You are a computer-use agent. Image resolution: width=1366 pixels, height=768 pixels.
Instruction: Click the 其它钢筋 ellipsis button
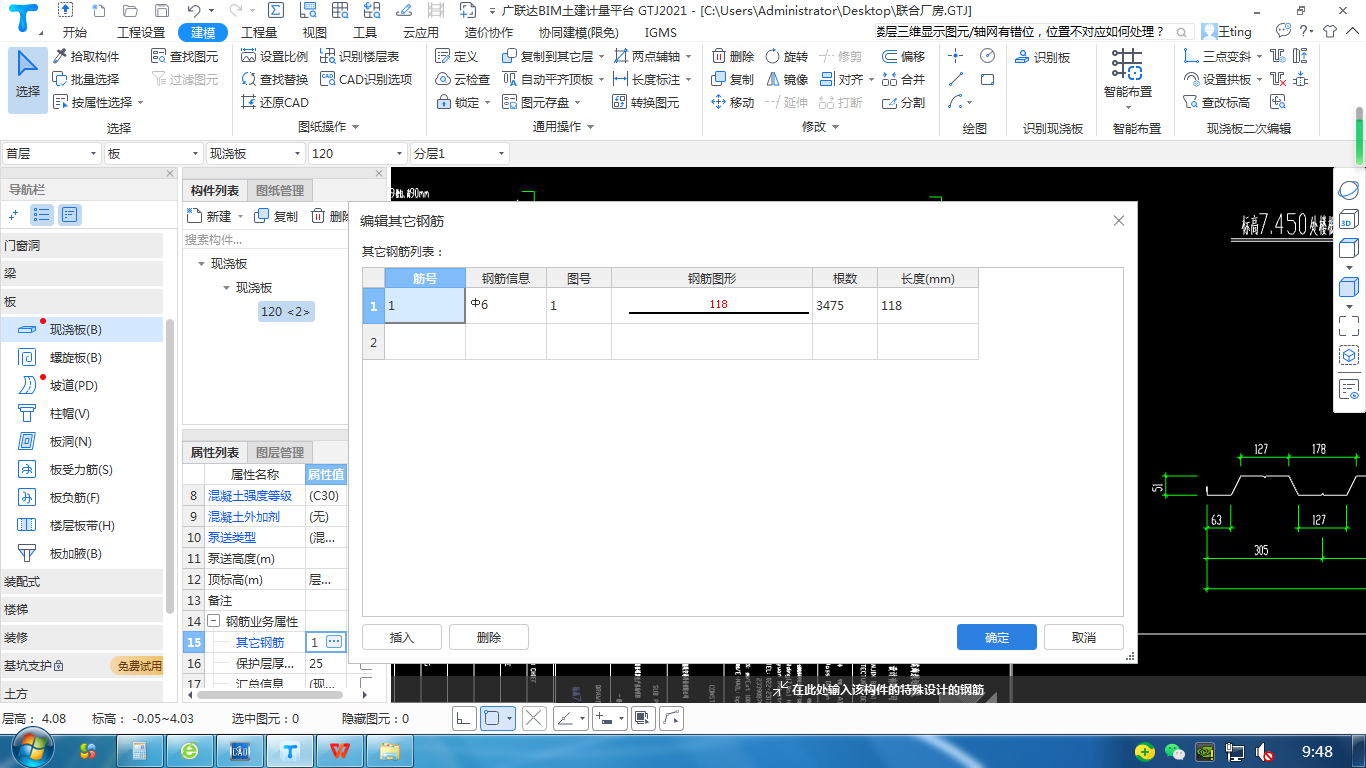click(334, 642)
